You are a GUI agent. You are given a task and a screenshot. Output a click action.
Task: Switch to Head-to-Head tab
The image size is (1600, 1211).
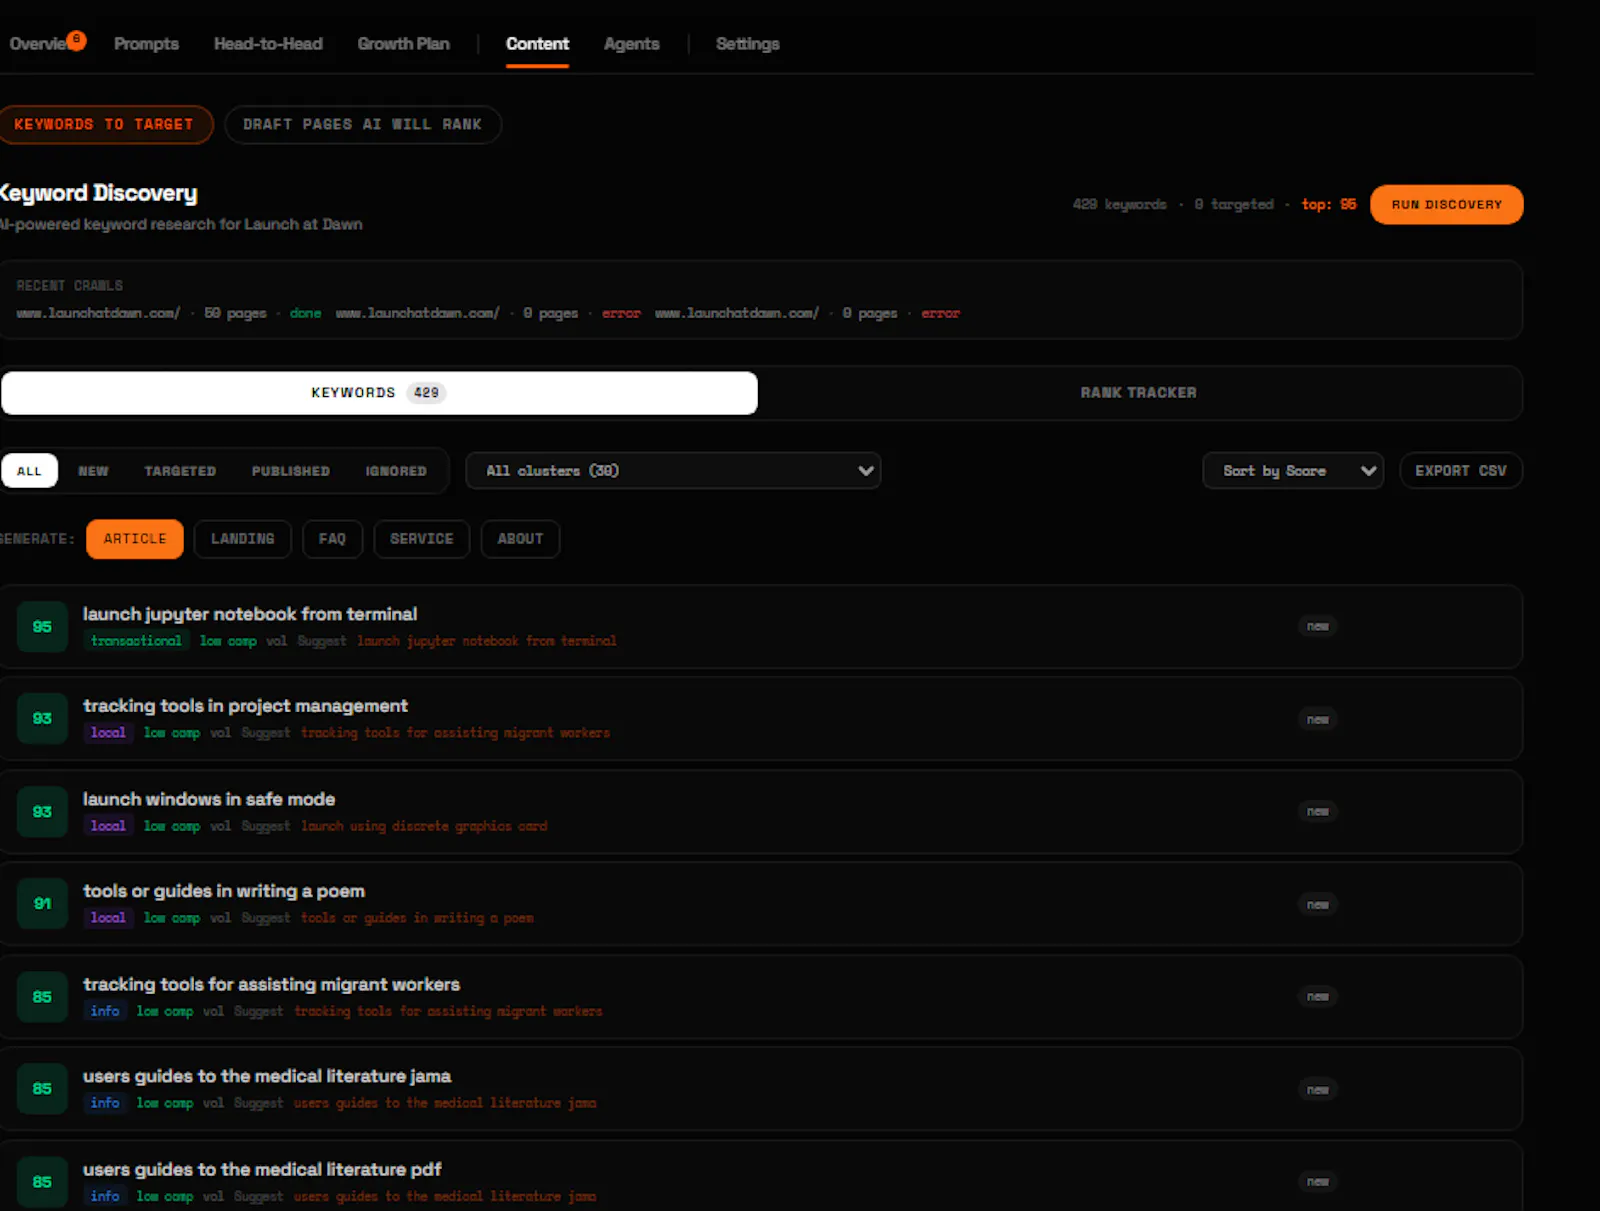tap(268, 44)
